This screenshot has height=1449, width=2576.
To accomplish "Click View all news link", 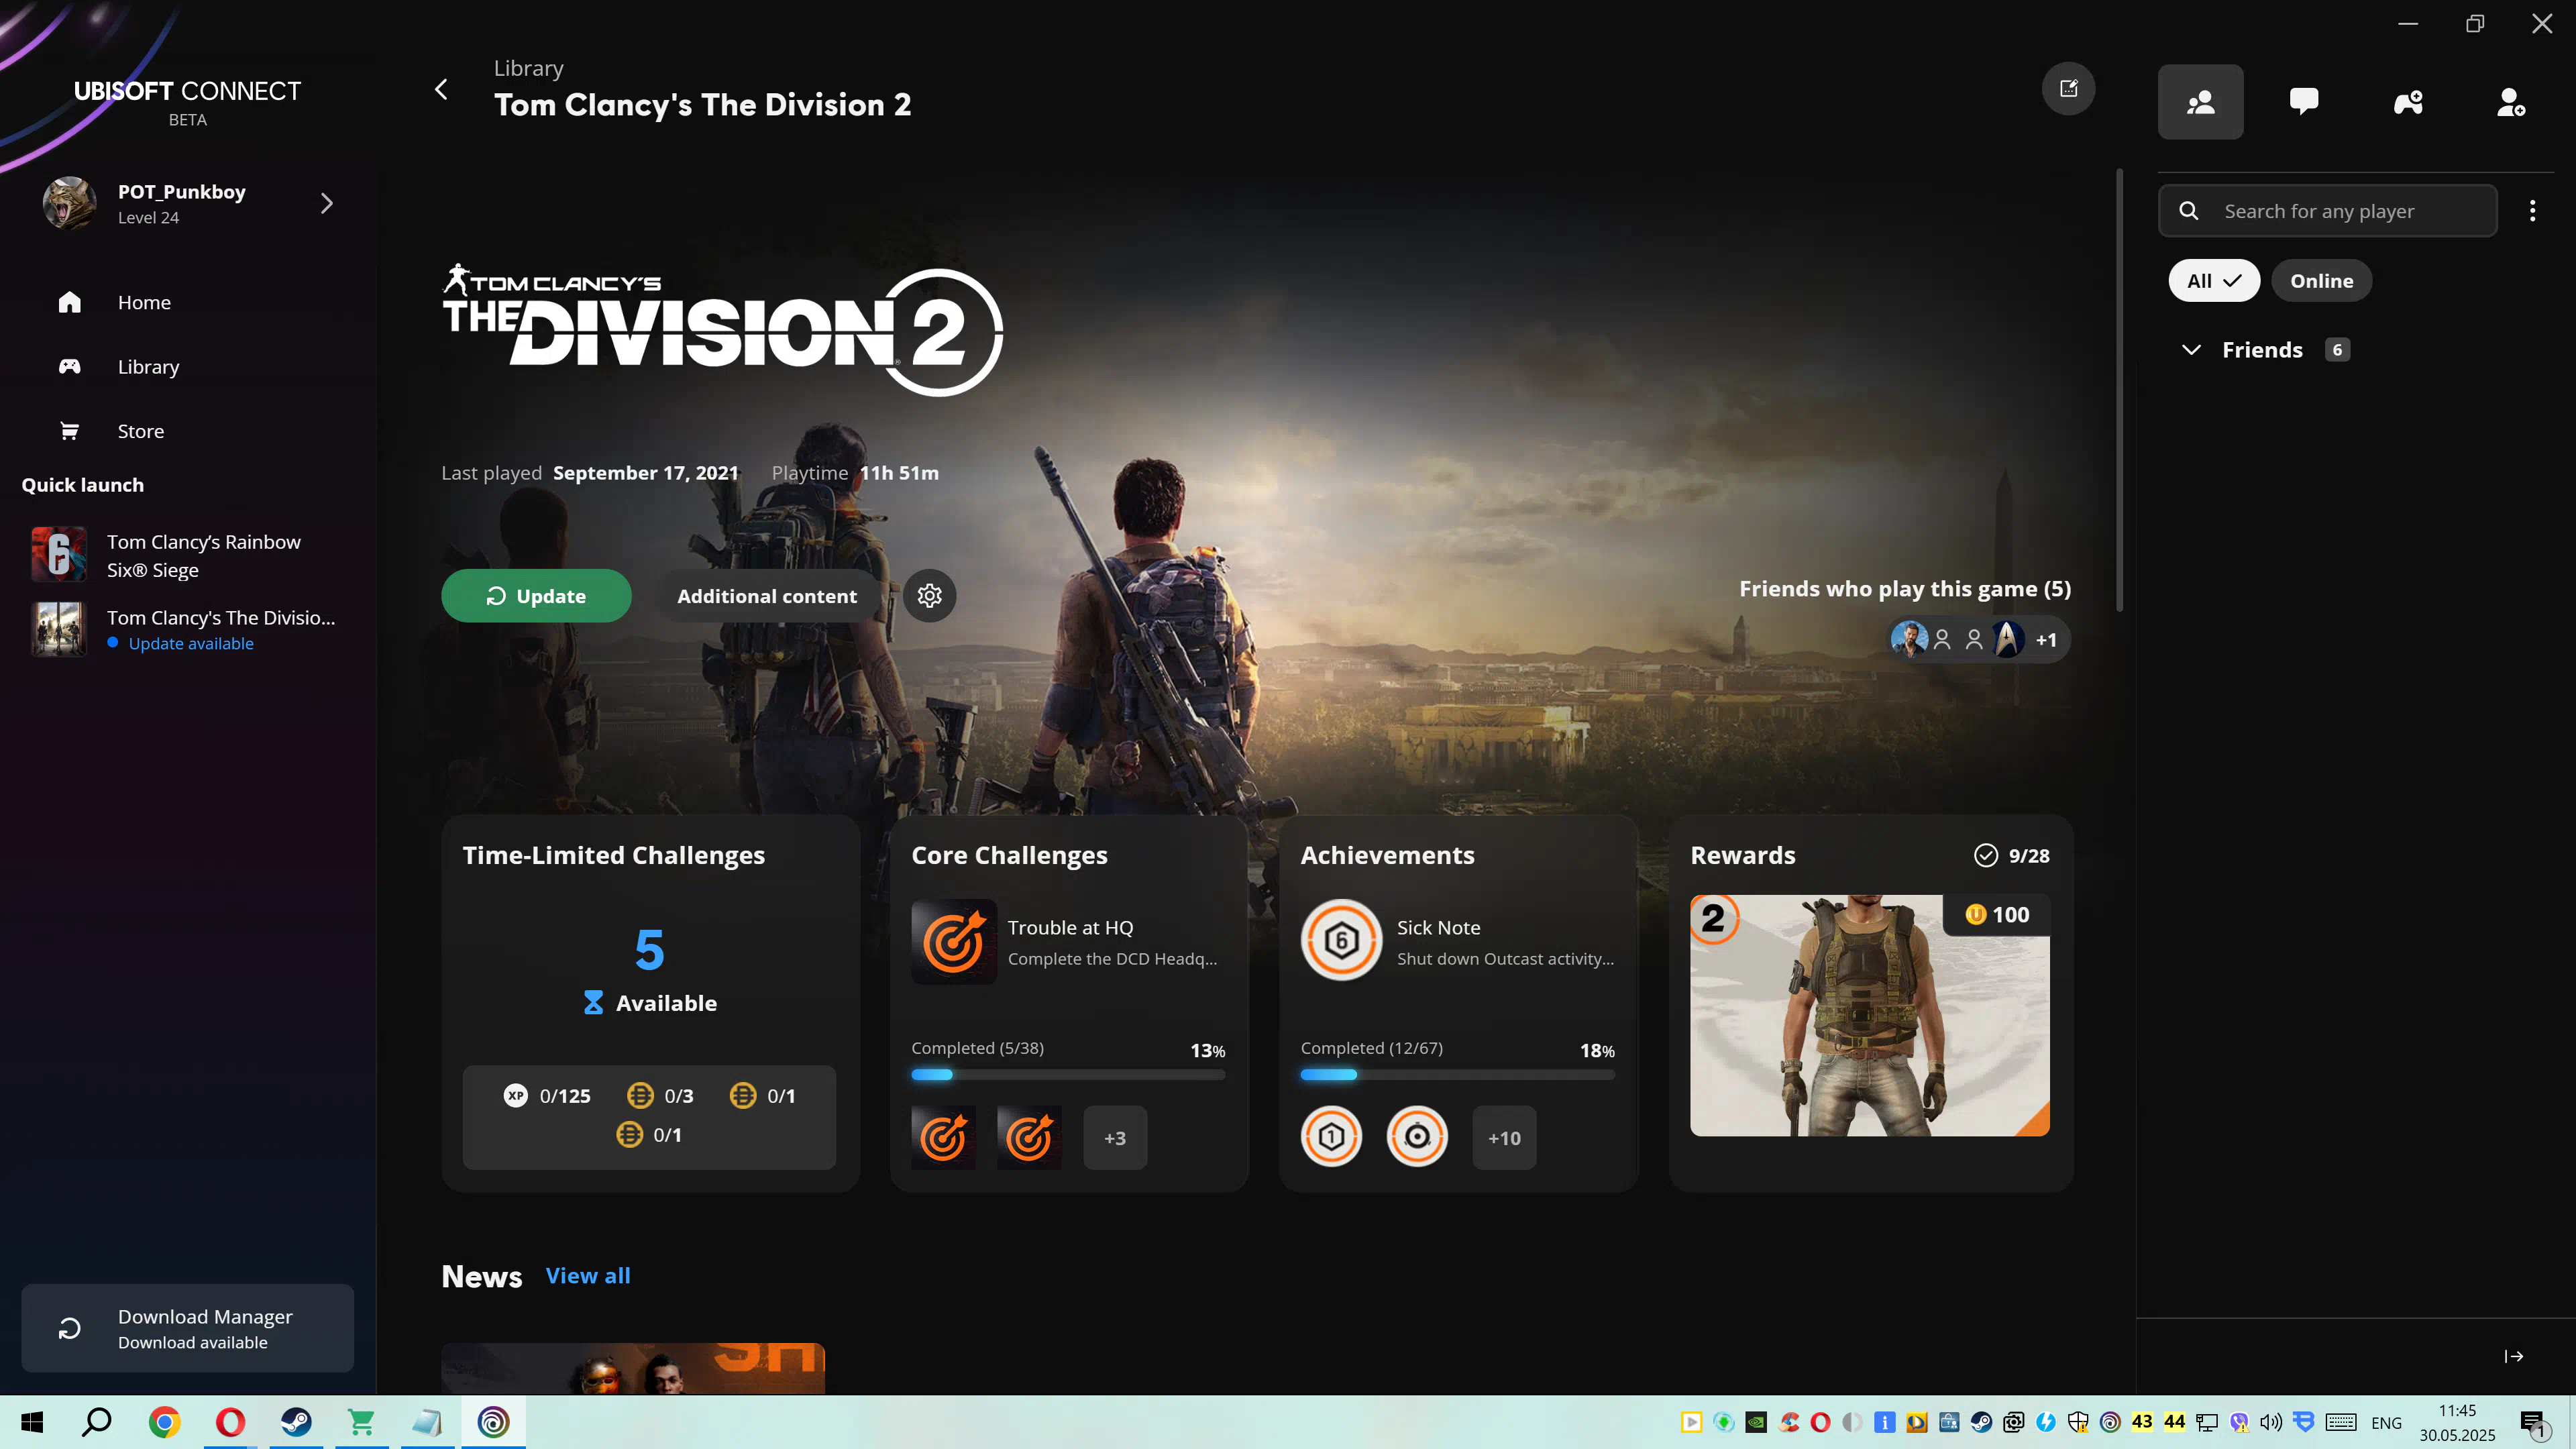I will (588, 1275).
